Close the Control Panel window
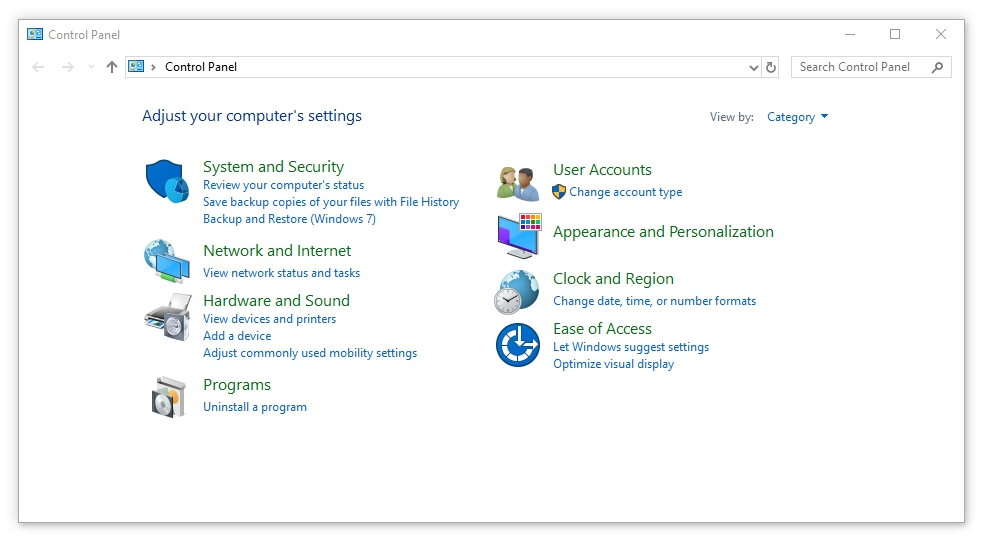 point(941,35)
